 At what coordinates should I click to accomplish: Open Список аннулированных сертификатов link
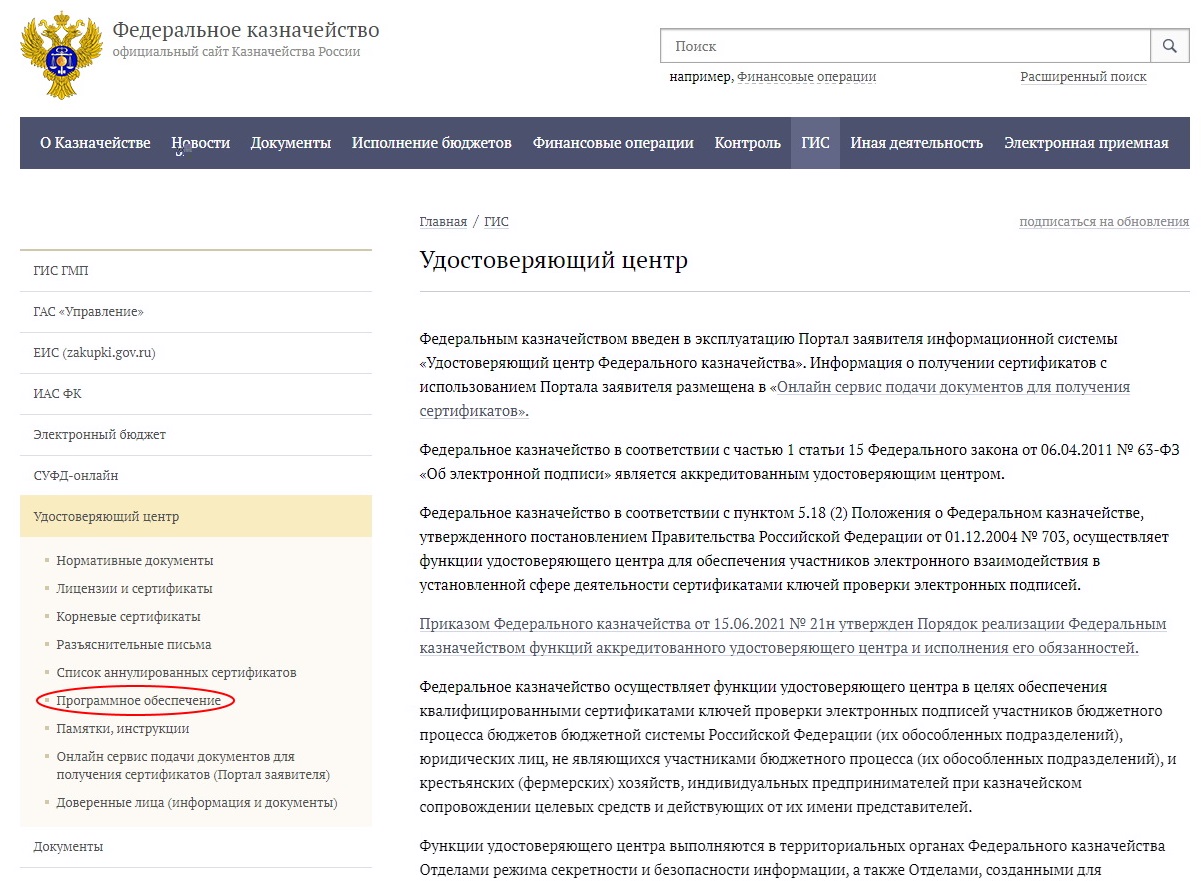176,673
